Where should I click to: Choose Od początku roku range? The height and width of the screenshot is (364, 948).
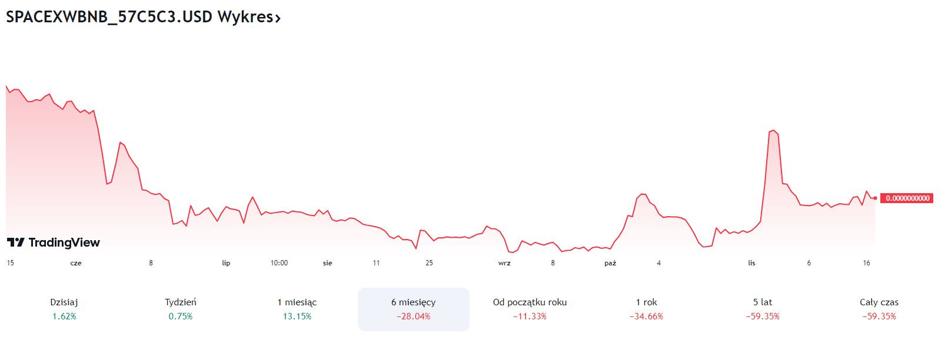(x=530, y=309)
